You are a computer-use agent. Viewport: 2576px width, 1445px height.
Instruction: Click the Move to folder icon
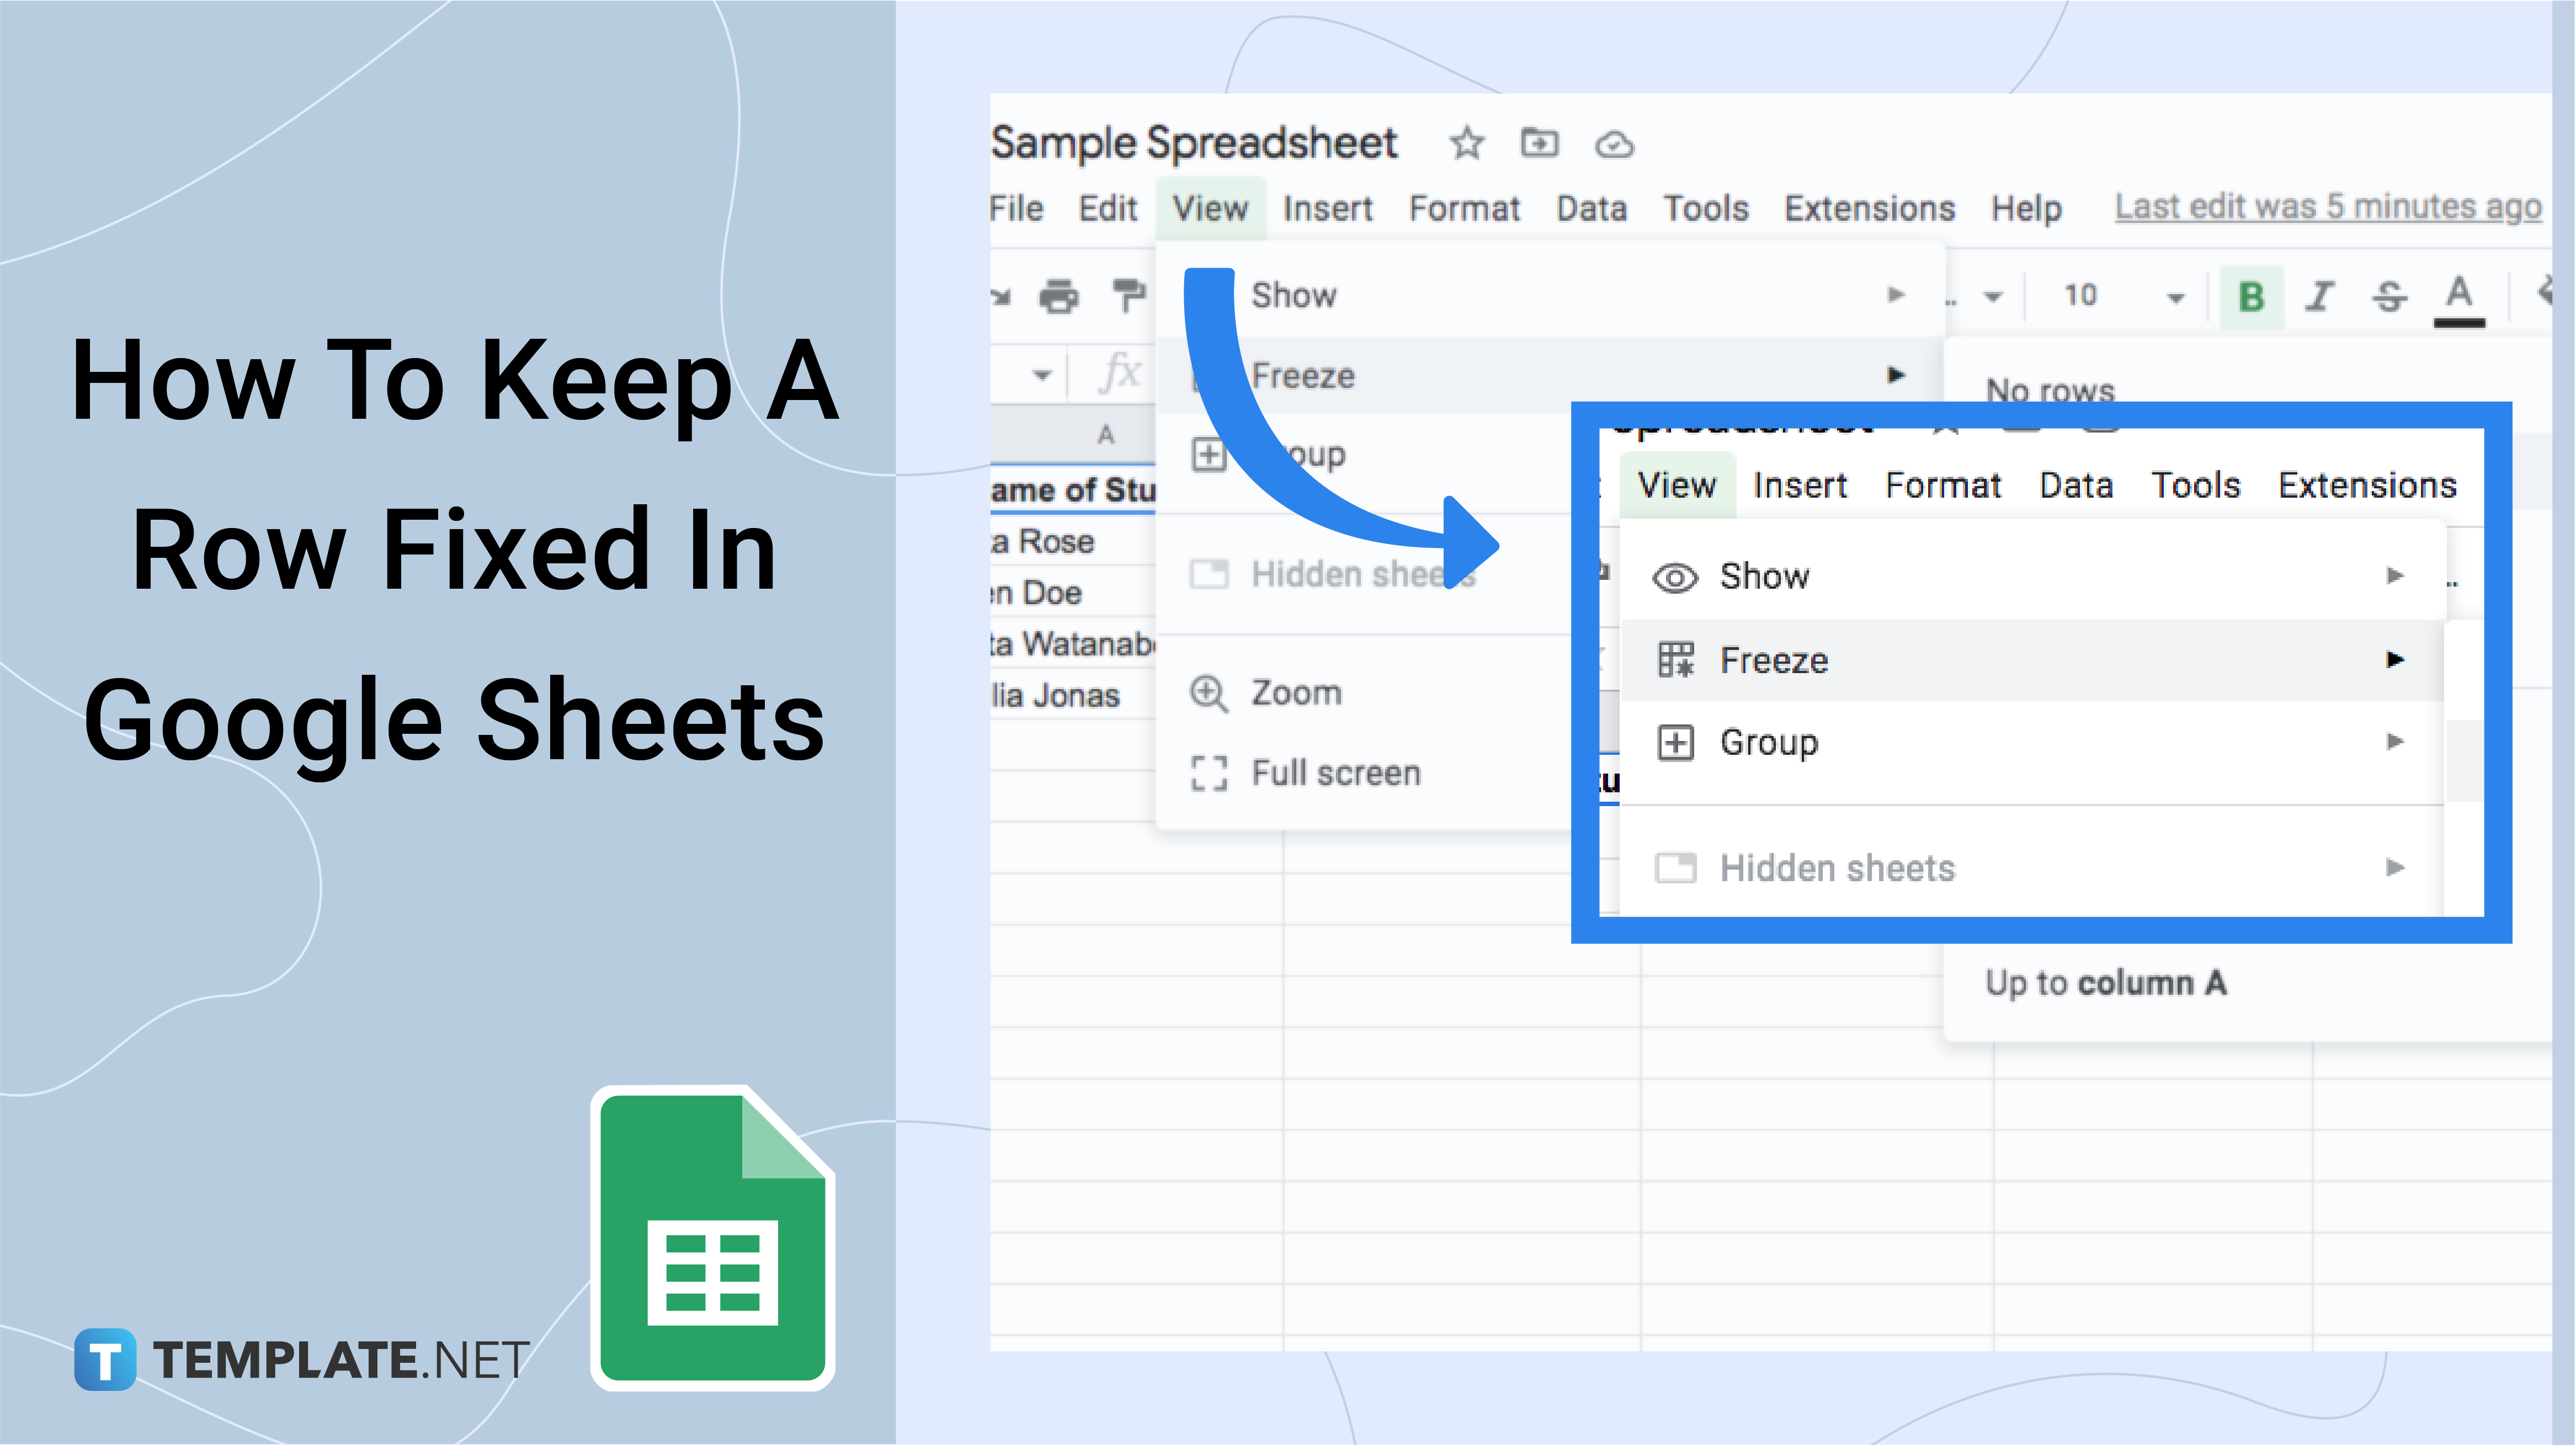tap(1539, 142)
